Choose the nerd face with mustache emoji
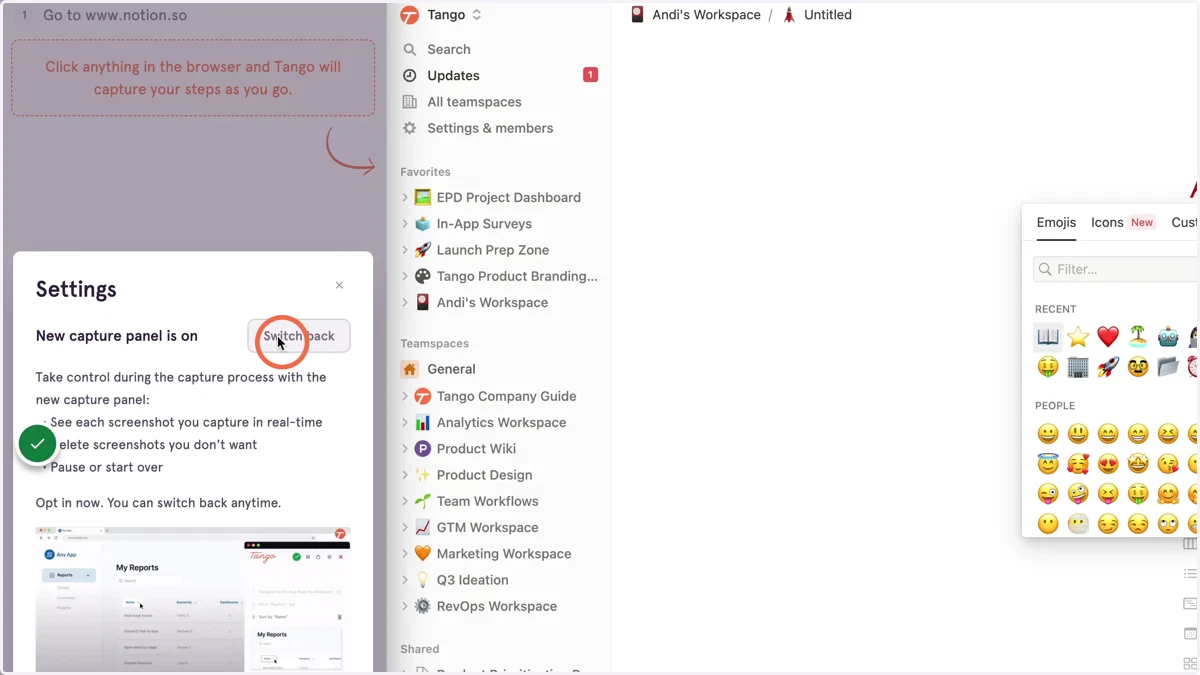Viewport: 1200px width, 675px height. pos(1138,367)
